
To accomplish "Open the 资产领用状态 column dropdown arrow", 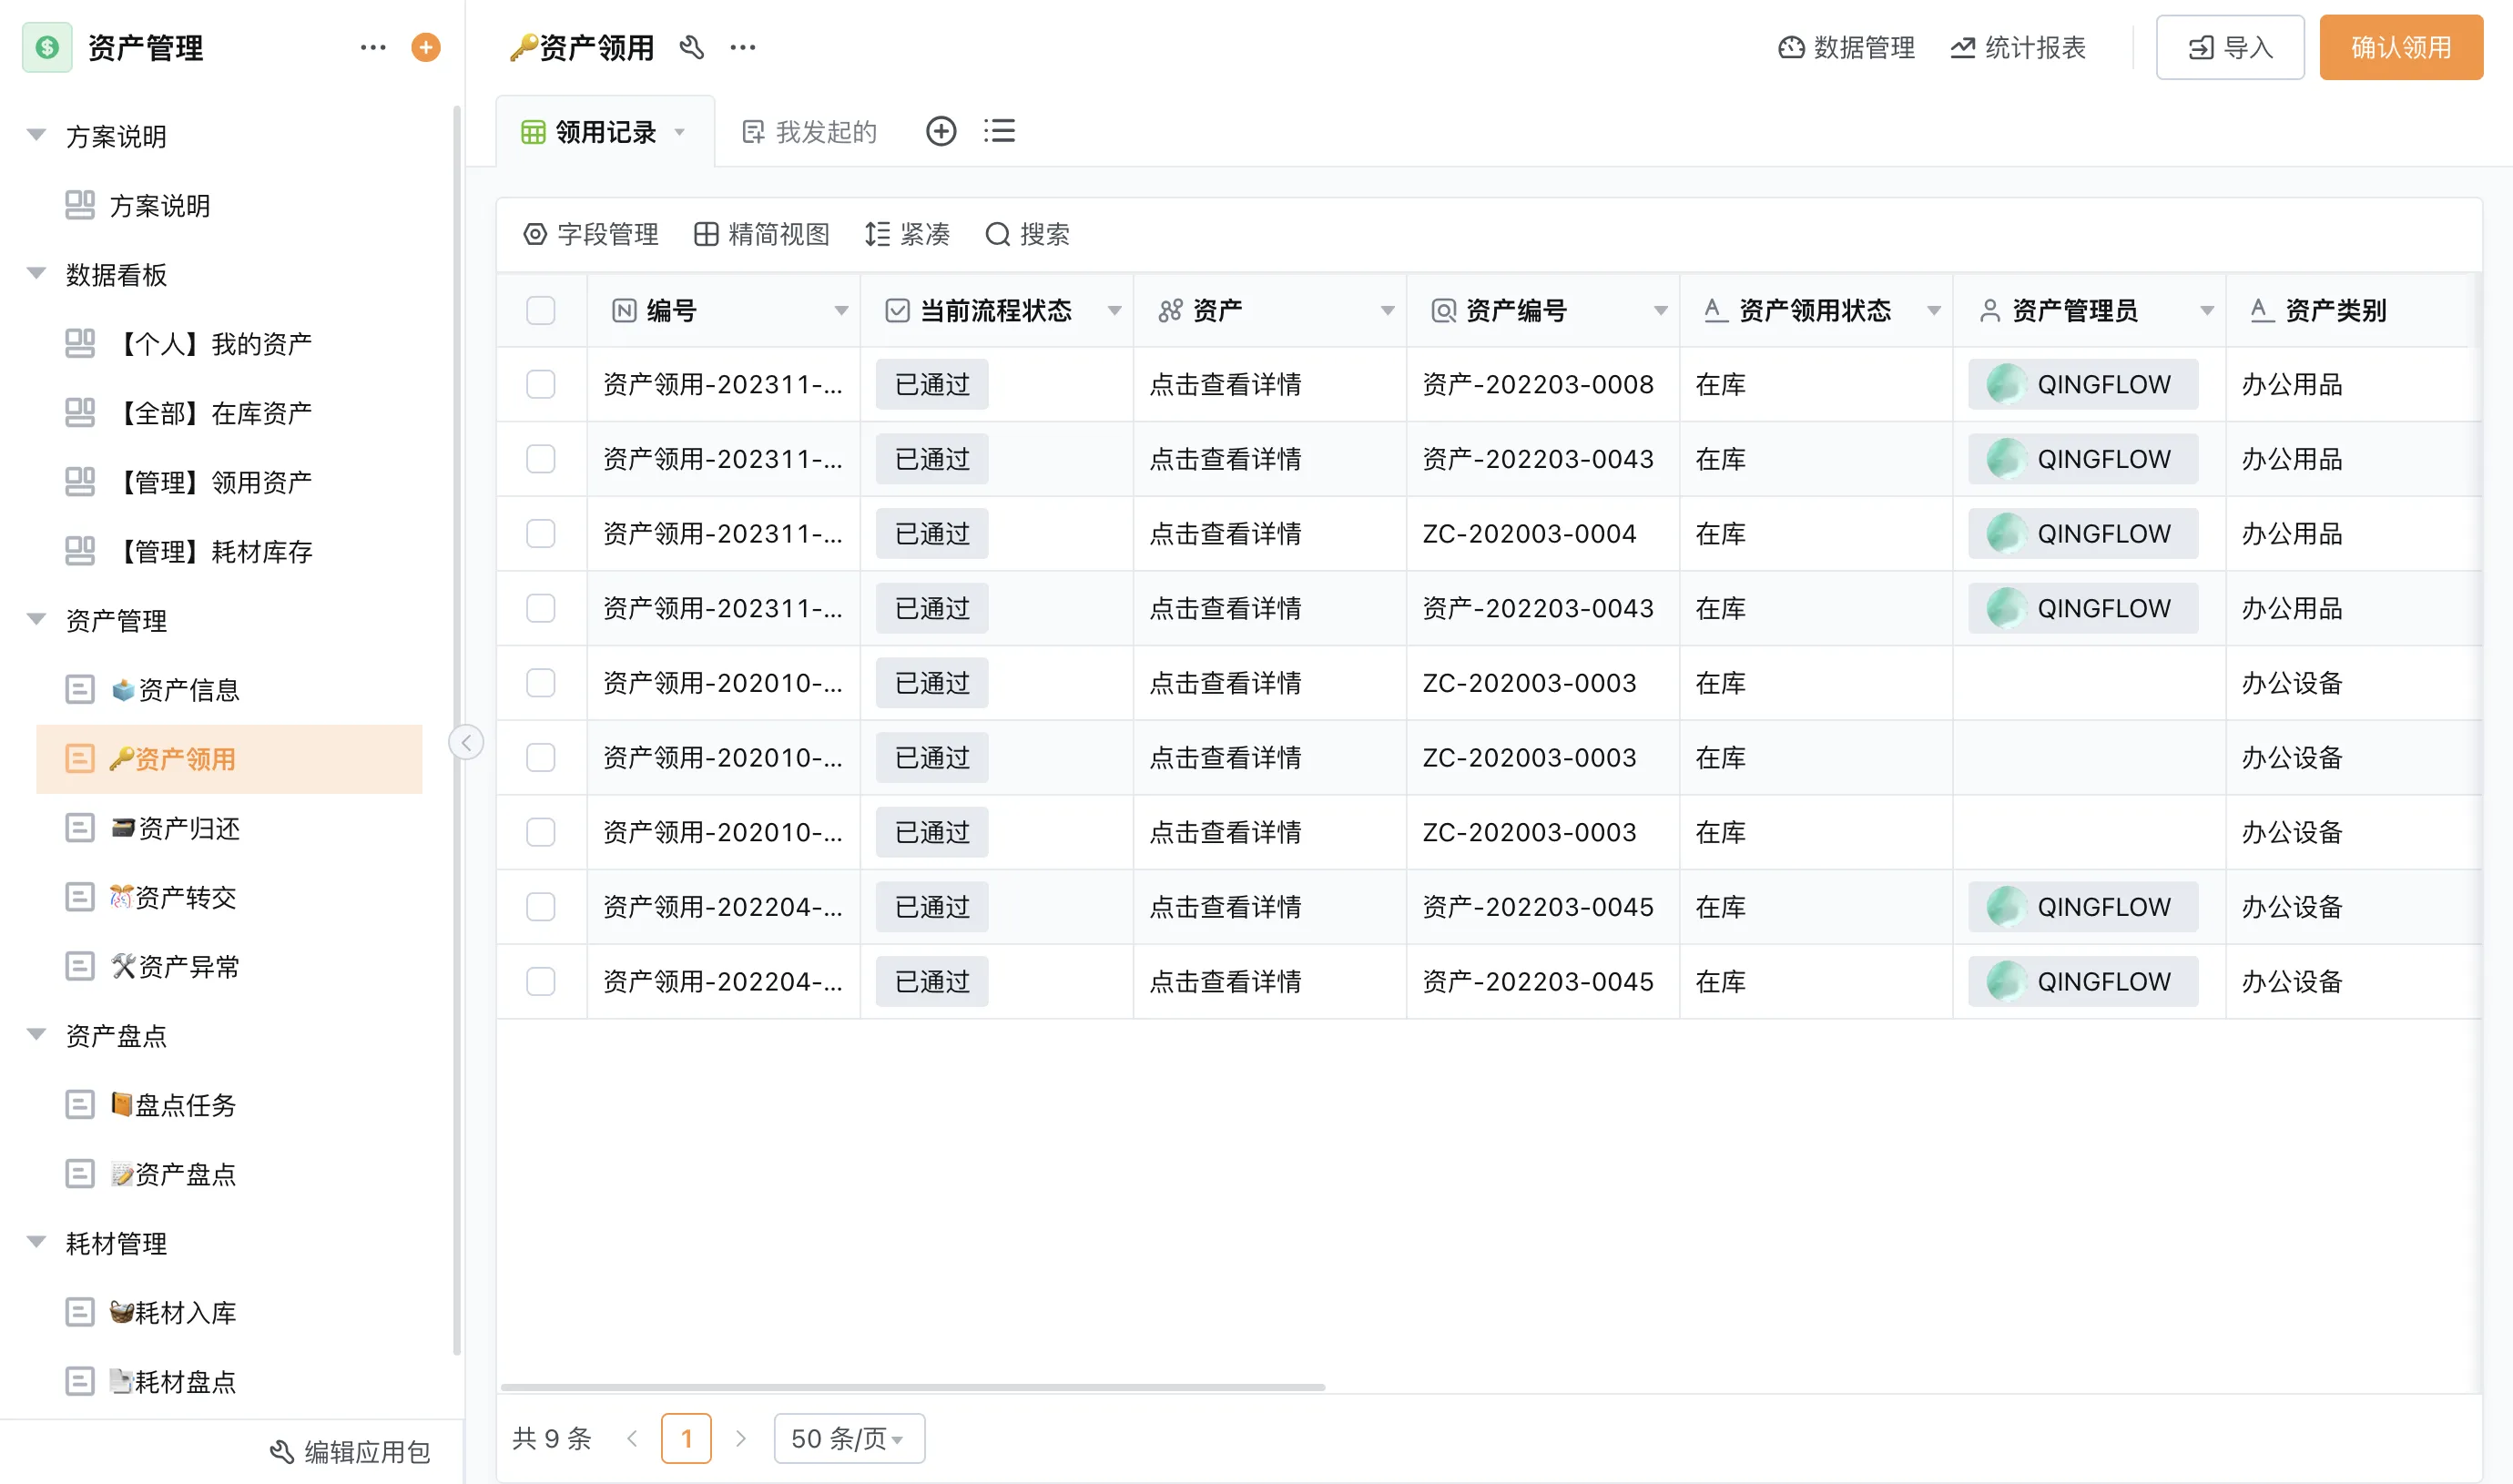I will (1933, 311).
